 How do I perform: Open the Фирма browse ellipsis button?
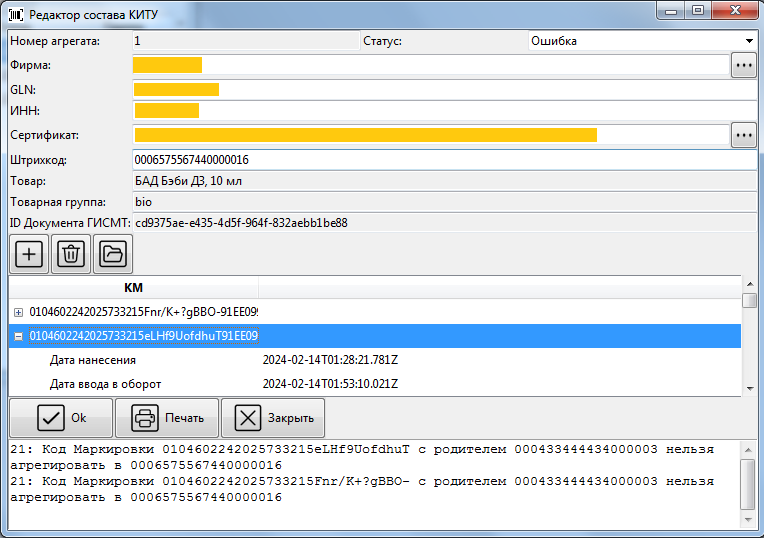tap(743, 65)
